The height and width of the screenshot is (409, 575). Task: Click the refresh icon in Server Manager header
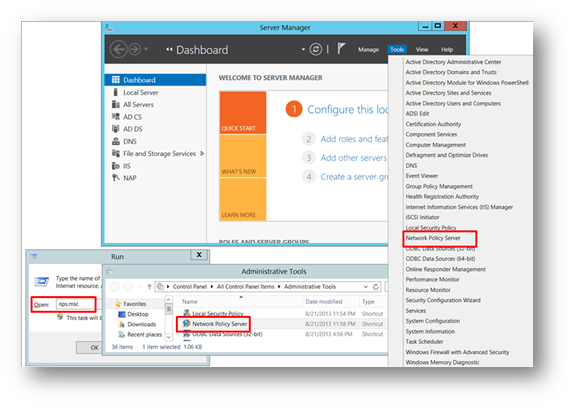316,49
